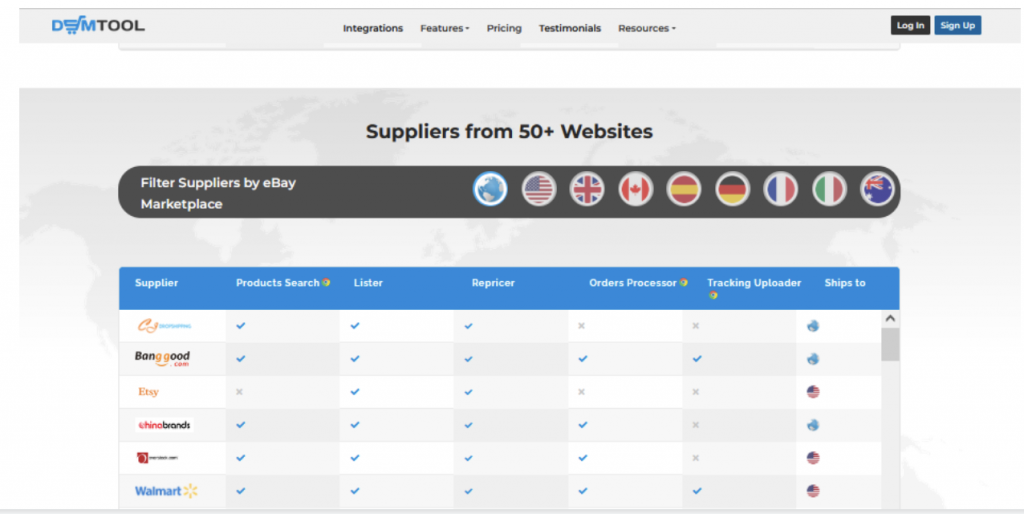This screenshot has height=514, width=1024.
Task: Click Products Search cross in Etsy row
Action: click(239, 392)
